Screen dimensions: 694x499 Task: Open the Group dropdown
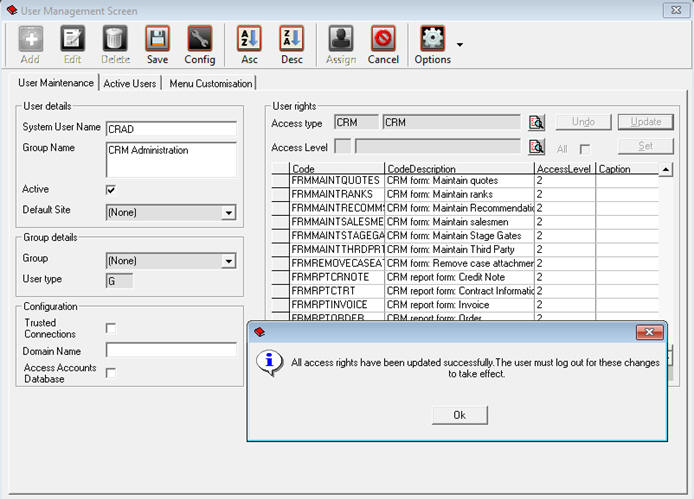[228, 261]
